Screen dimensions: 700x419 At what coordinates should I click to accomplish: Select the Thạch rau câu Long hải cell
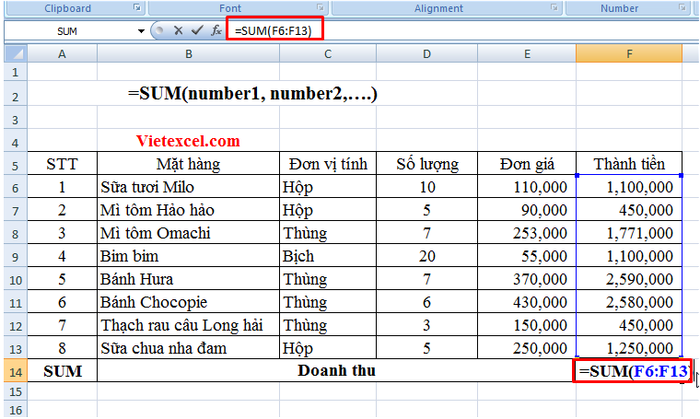[188, 325]
